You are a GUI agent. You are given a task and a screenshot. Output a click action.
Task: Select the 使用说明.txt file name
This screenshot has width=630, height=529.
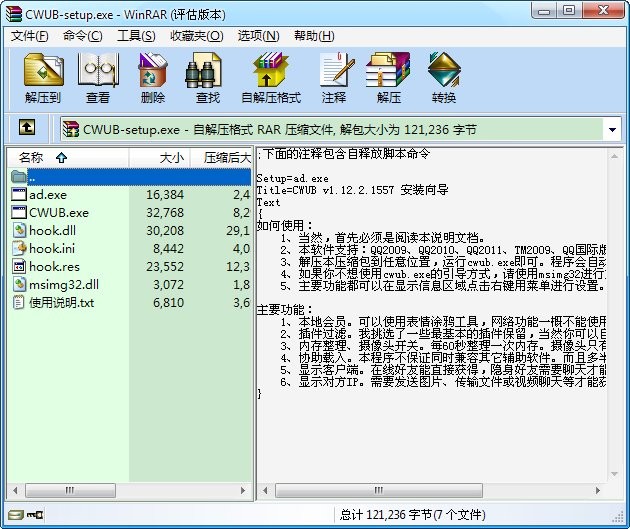coord(61,302)
